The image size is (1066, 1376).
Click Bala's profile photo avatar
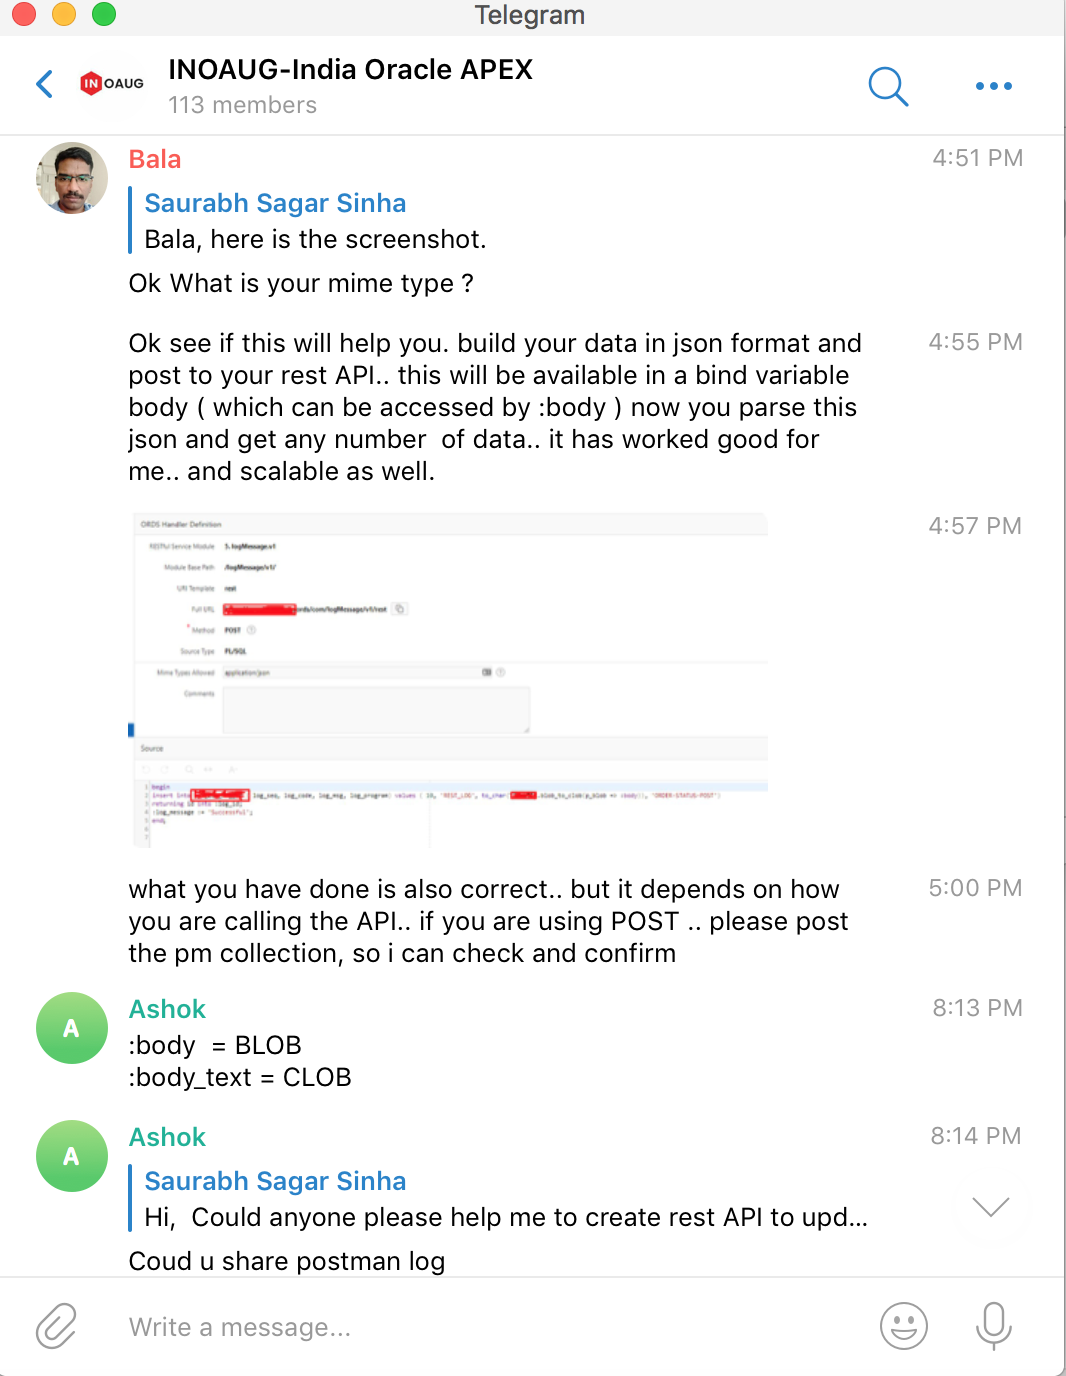tap(72, 178)
